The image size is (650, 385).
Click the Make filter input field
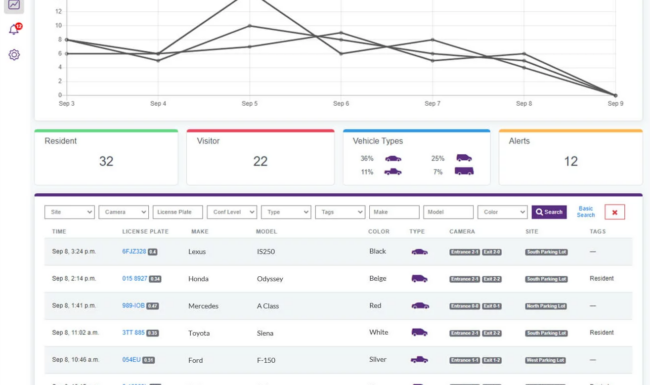(394, 212)
